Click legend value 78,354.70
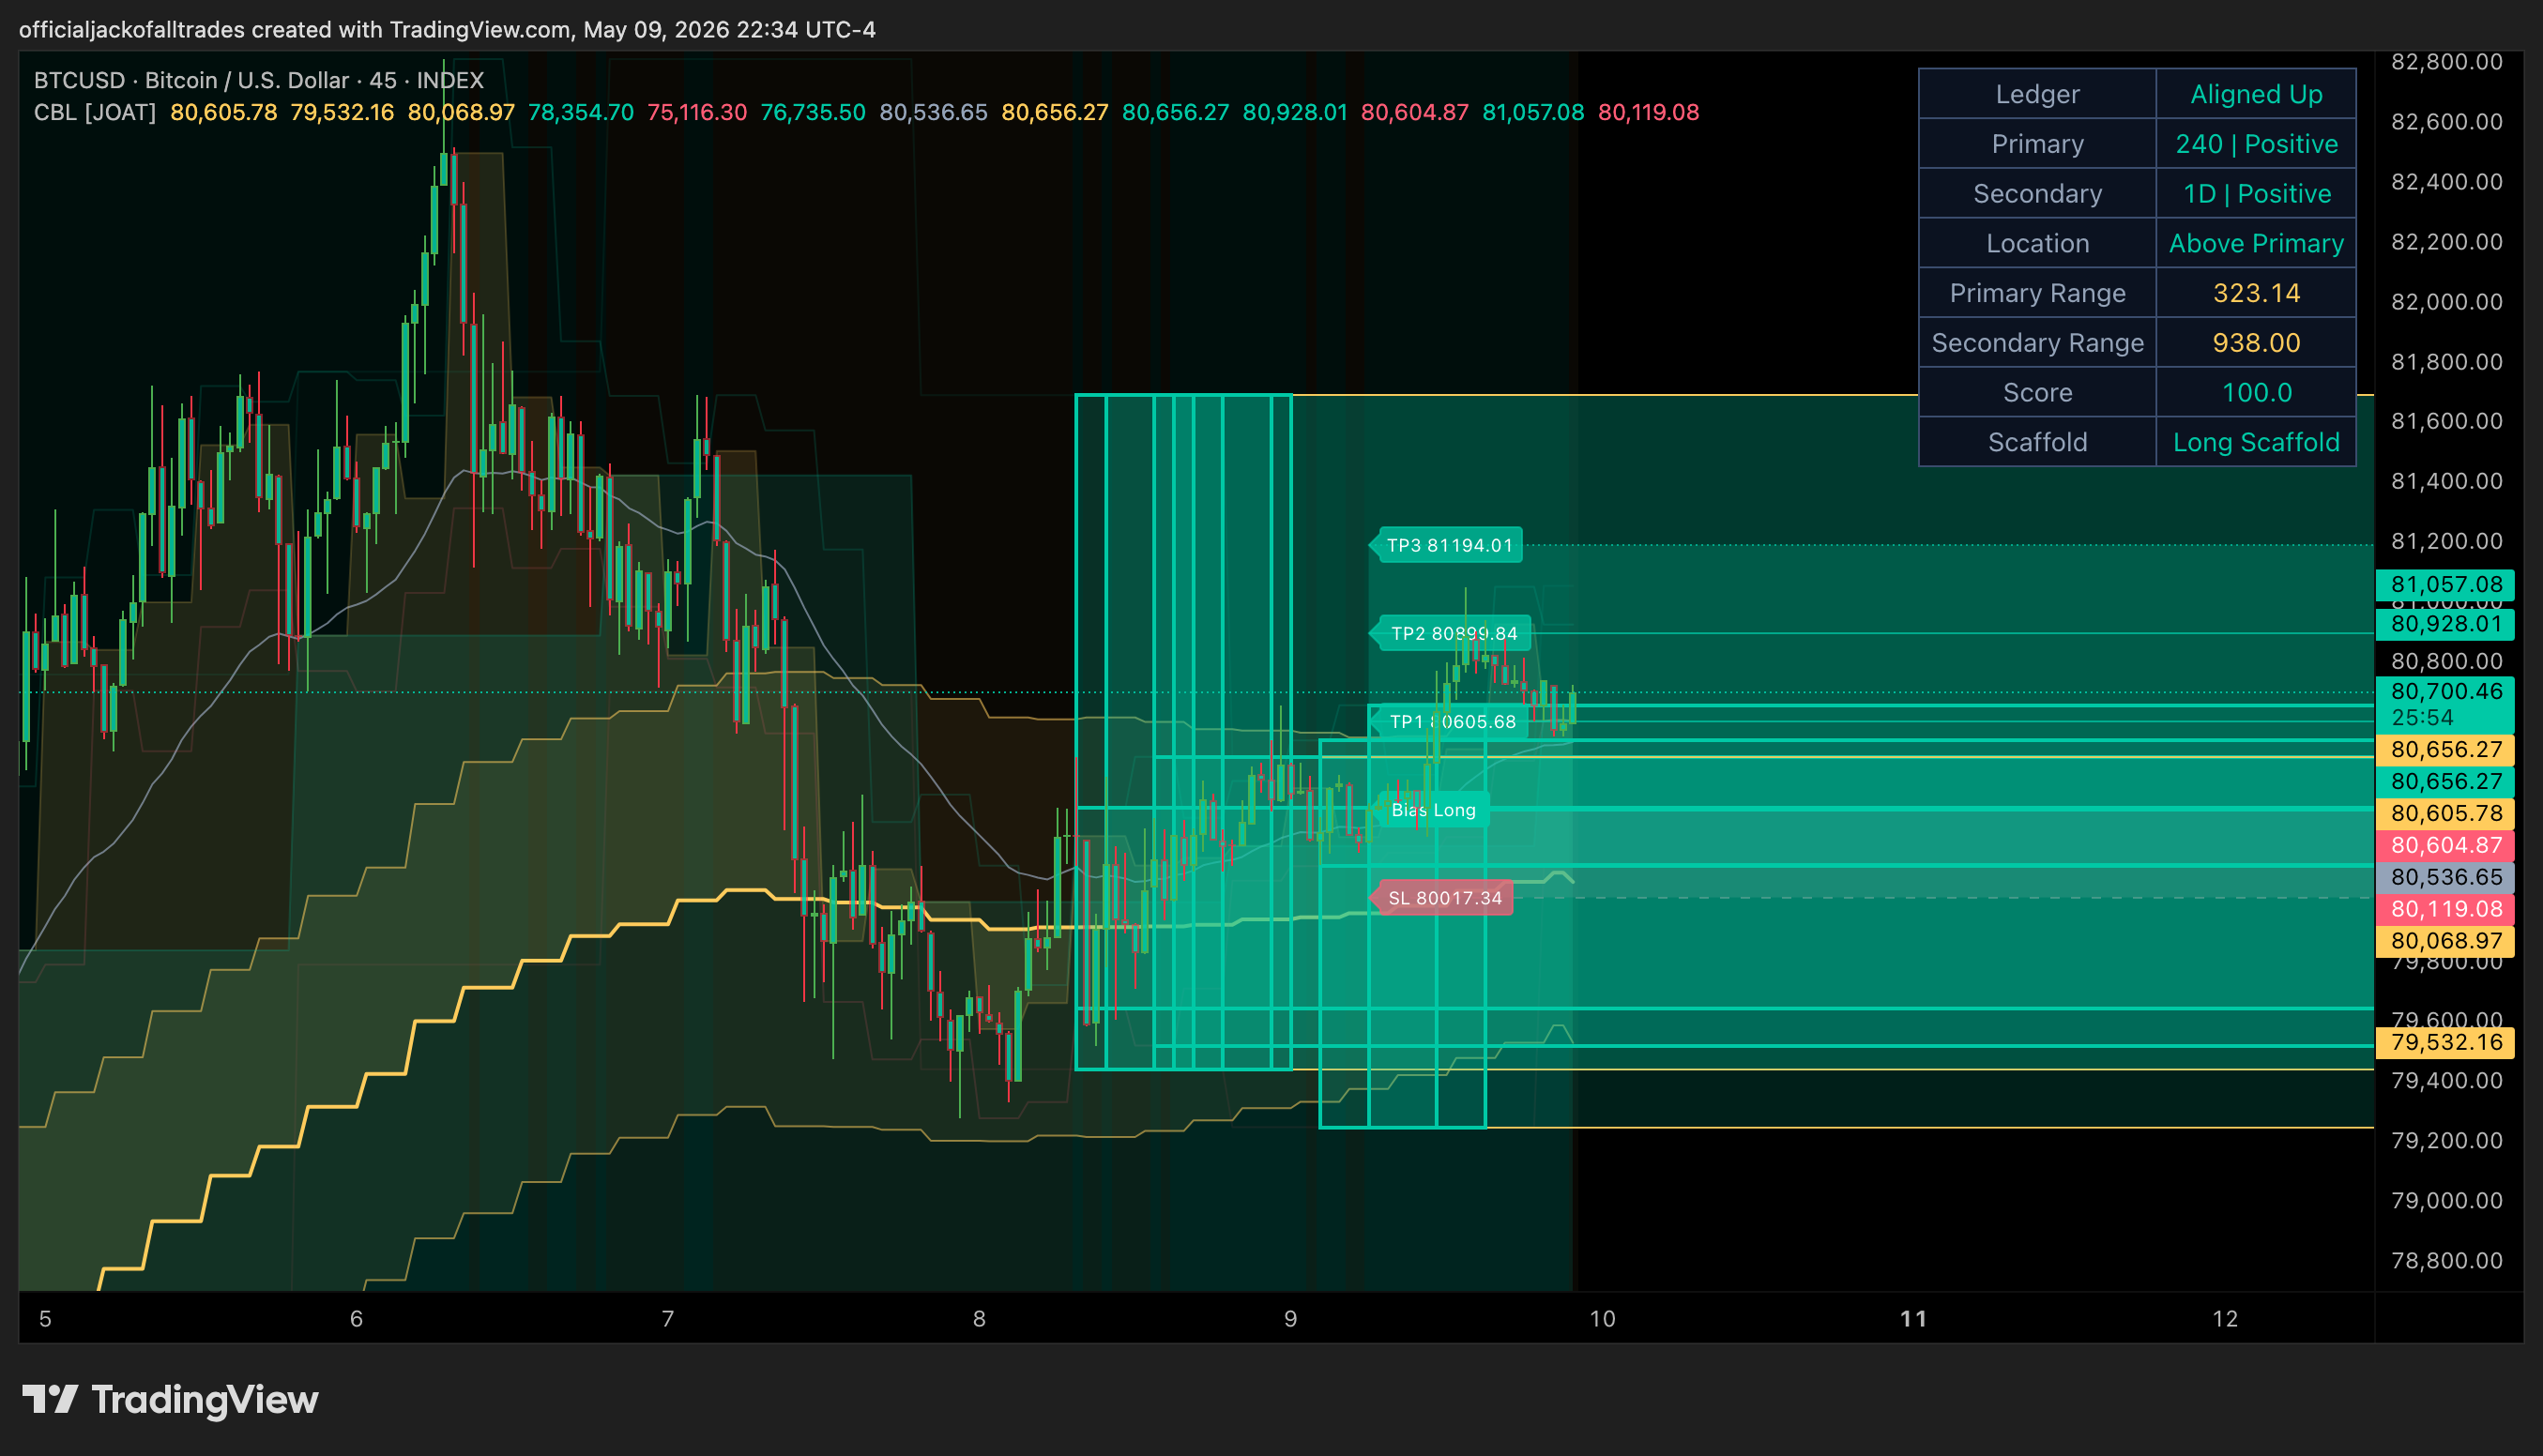2543x1456 pixels. [581, 112]
